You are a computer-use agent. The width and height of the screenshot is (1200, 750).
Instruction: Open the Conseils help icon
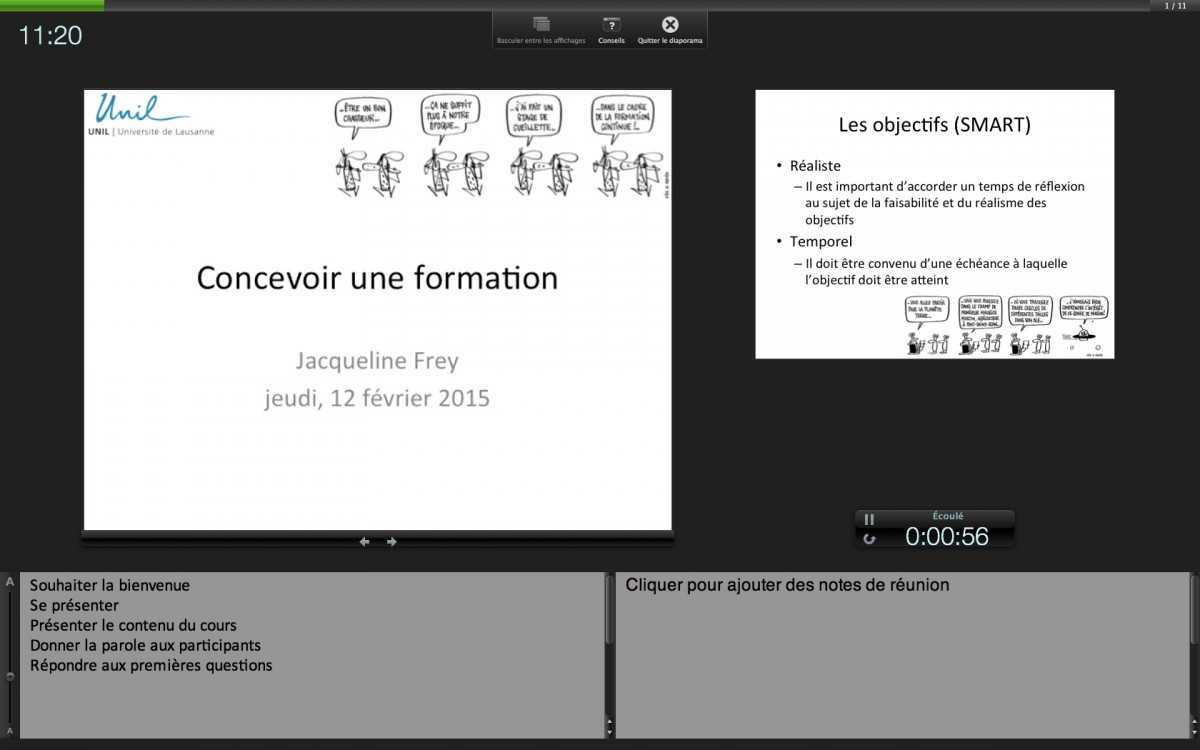click(611, 25)
